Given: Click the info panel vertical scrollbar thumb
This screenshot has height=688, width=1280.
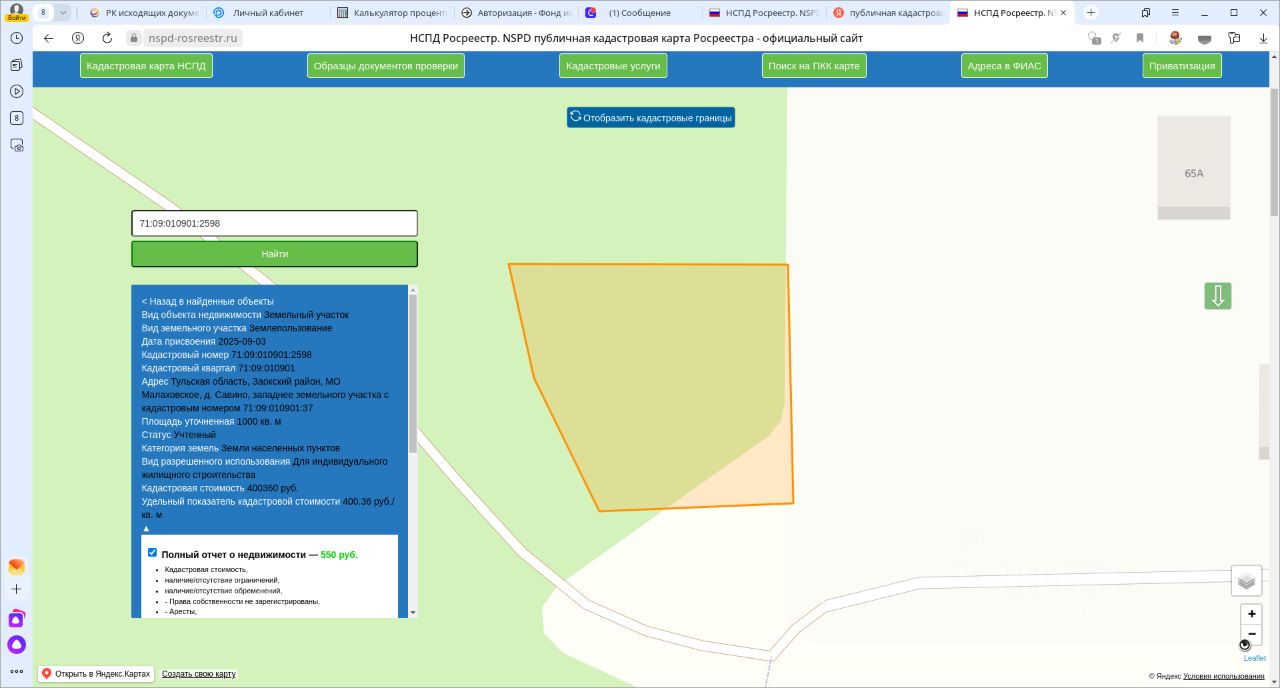Looking at the screenshot, I should (413, 374).
